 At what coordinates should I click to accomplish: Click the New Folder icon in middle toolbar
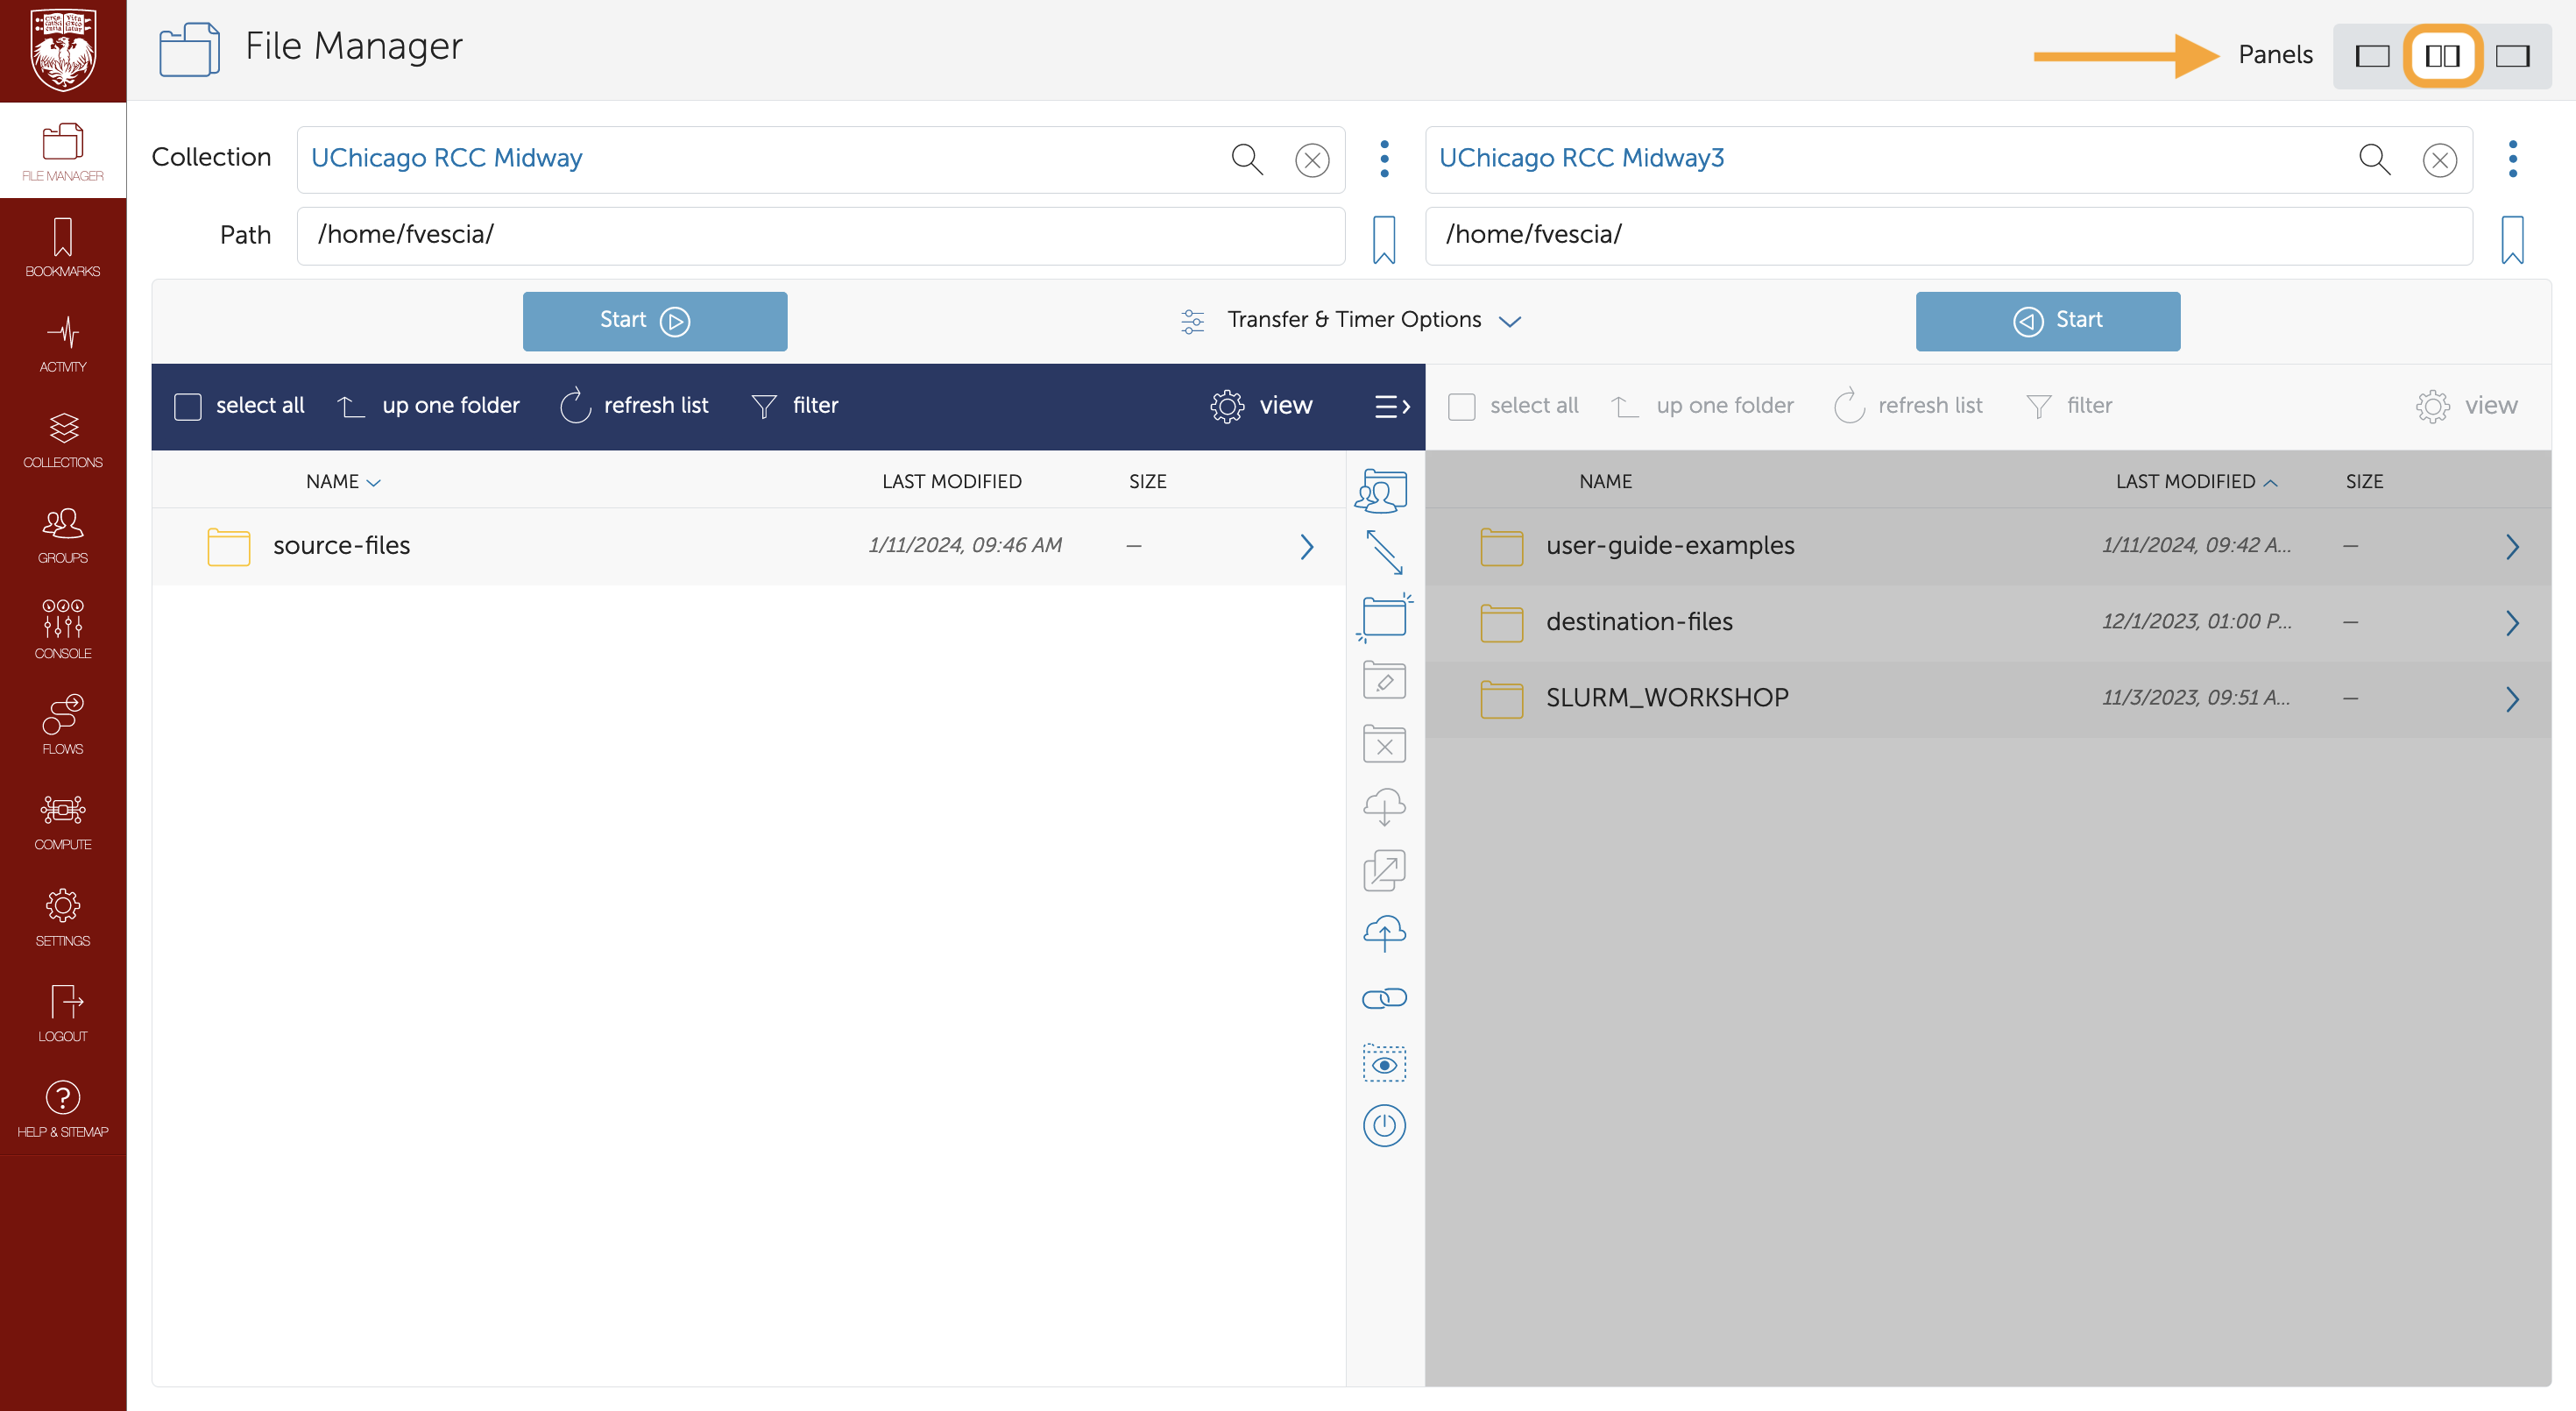(x=1384, y=616)
